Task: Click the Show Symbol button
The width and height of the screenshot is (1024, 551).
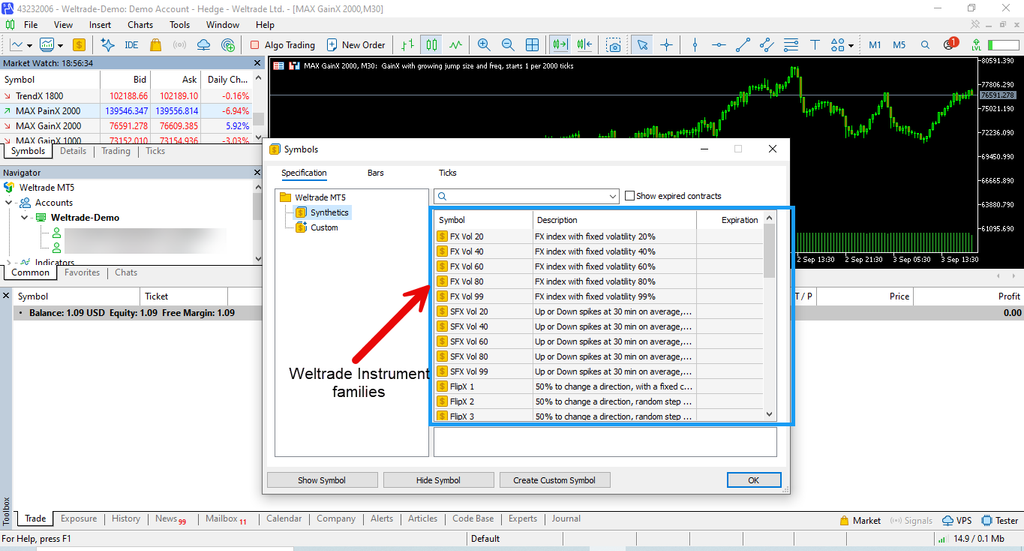Action: coord(322,480)
